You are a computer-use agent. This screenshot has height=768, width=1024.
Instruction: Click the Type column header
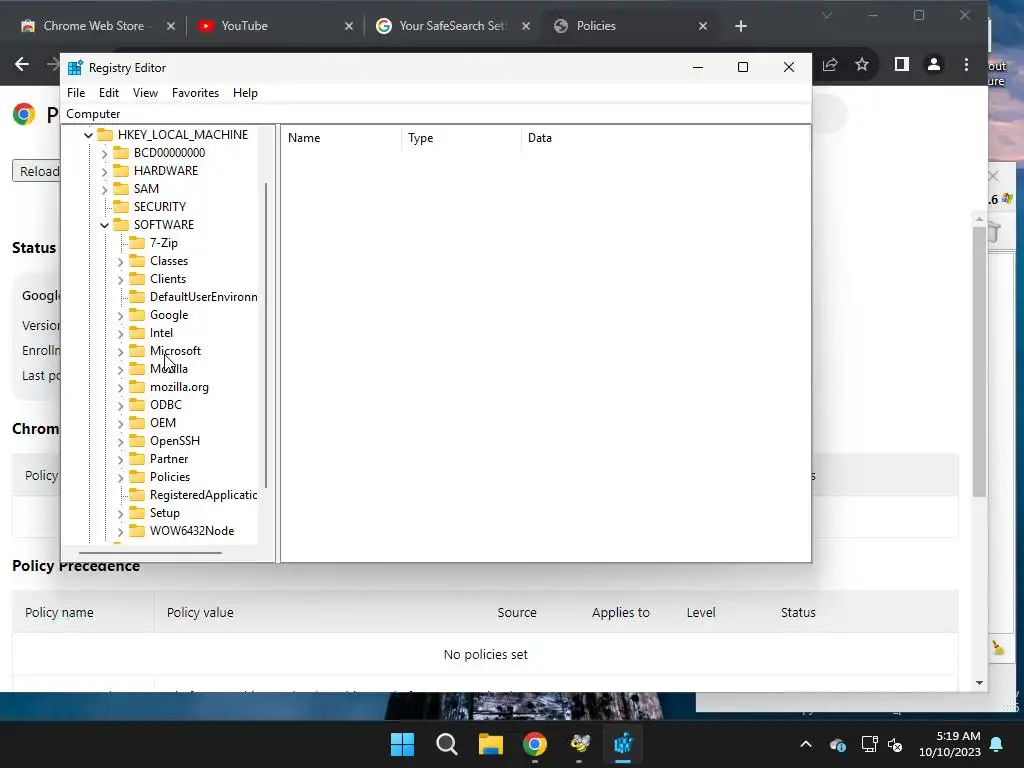[461, 138]
